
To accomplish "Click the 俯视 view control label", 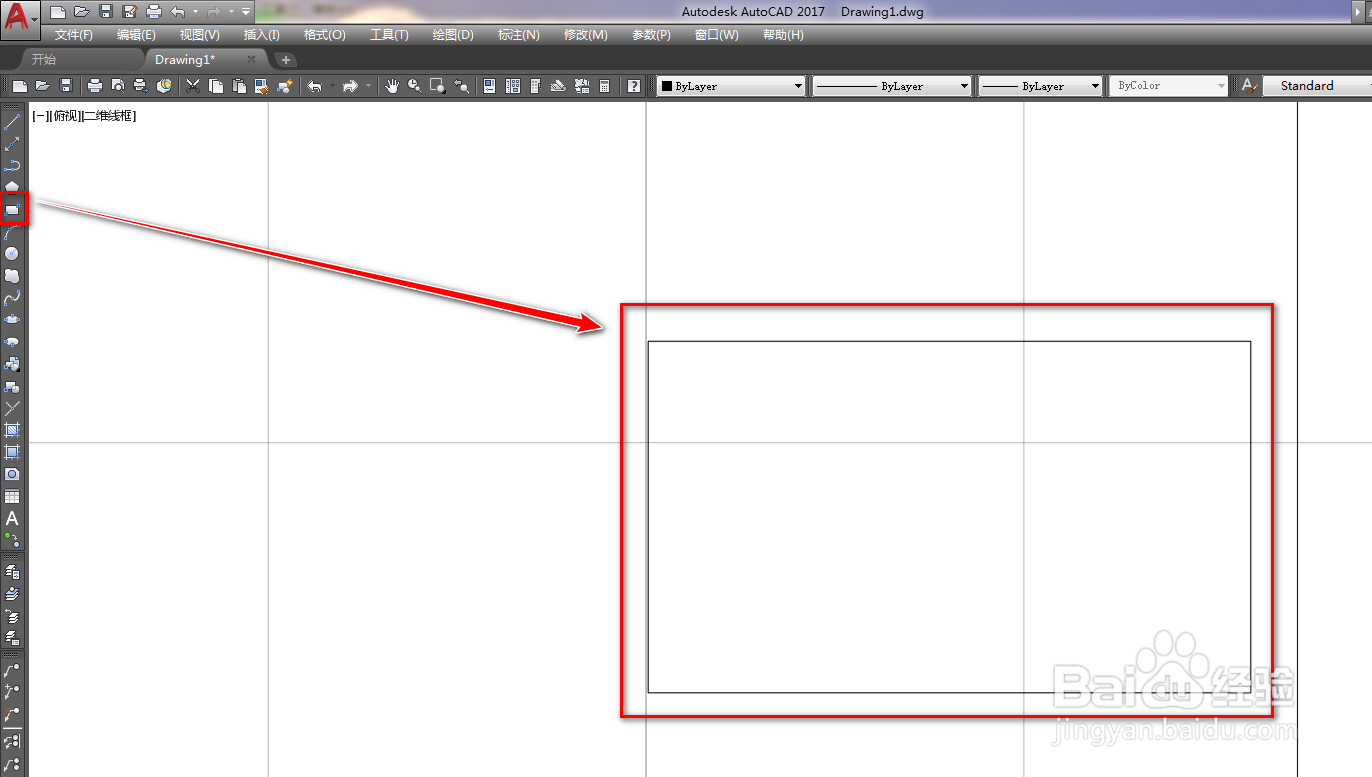I will 63,116.
